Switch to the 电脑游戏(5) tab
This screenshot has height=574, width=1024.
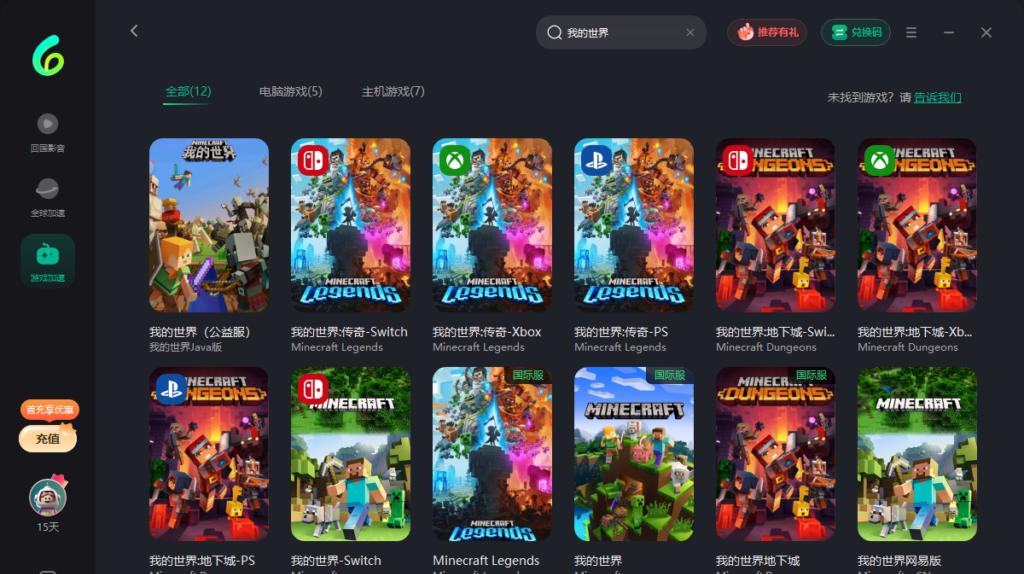(x=291, y=91)
